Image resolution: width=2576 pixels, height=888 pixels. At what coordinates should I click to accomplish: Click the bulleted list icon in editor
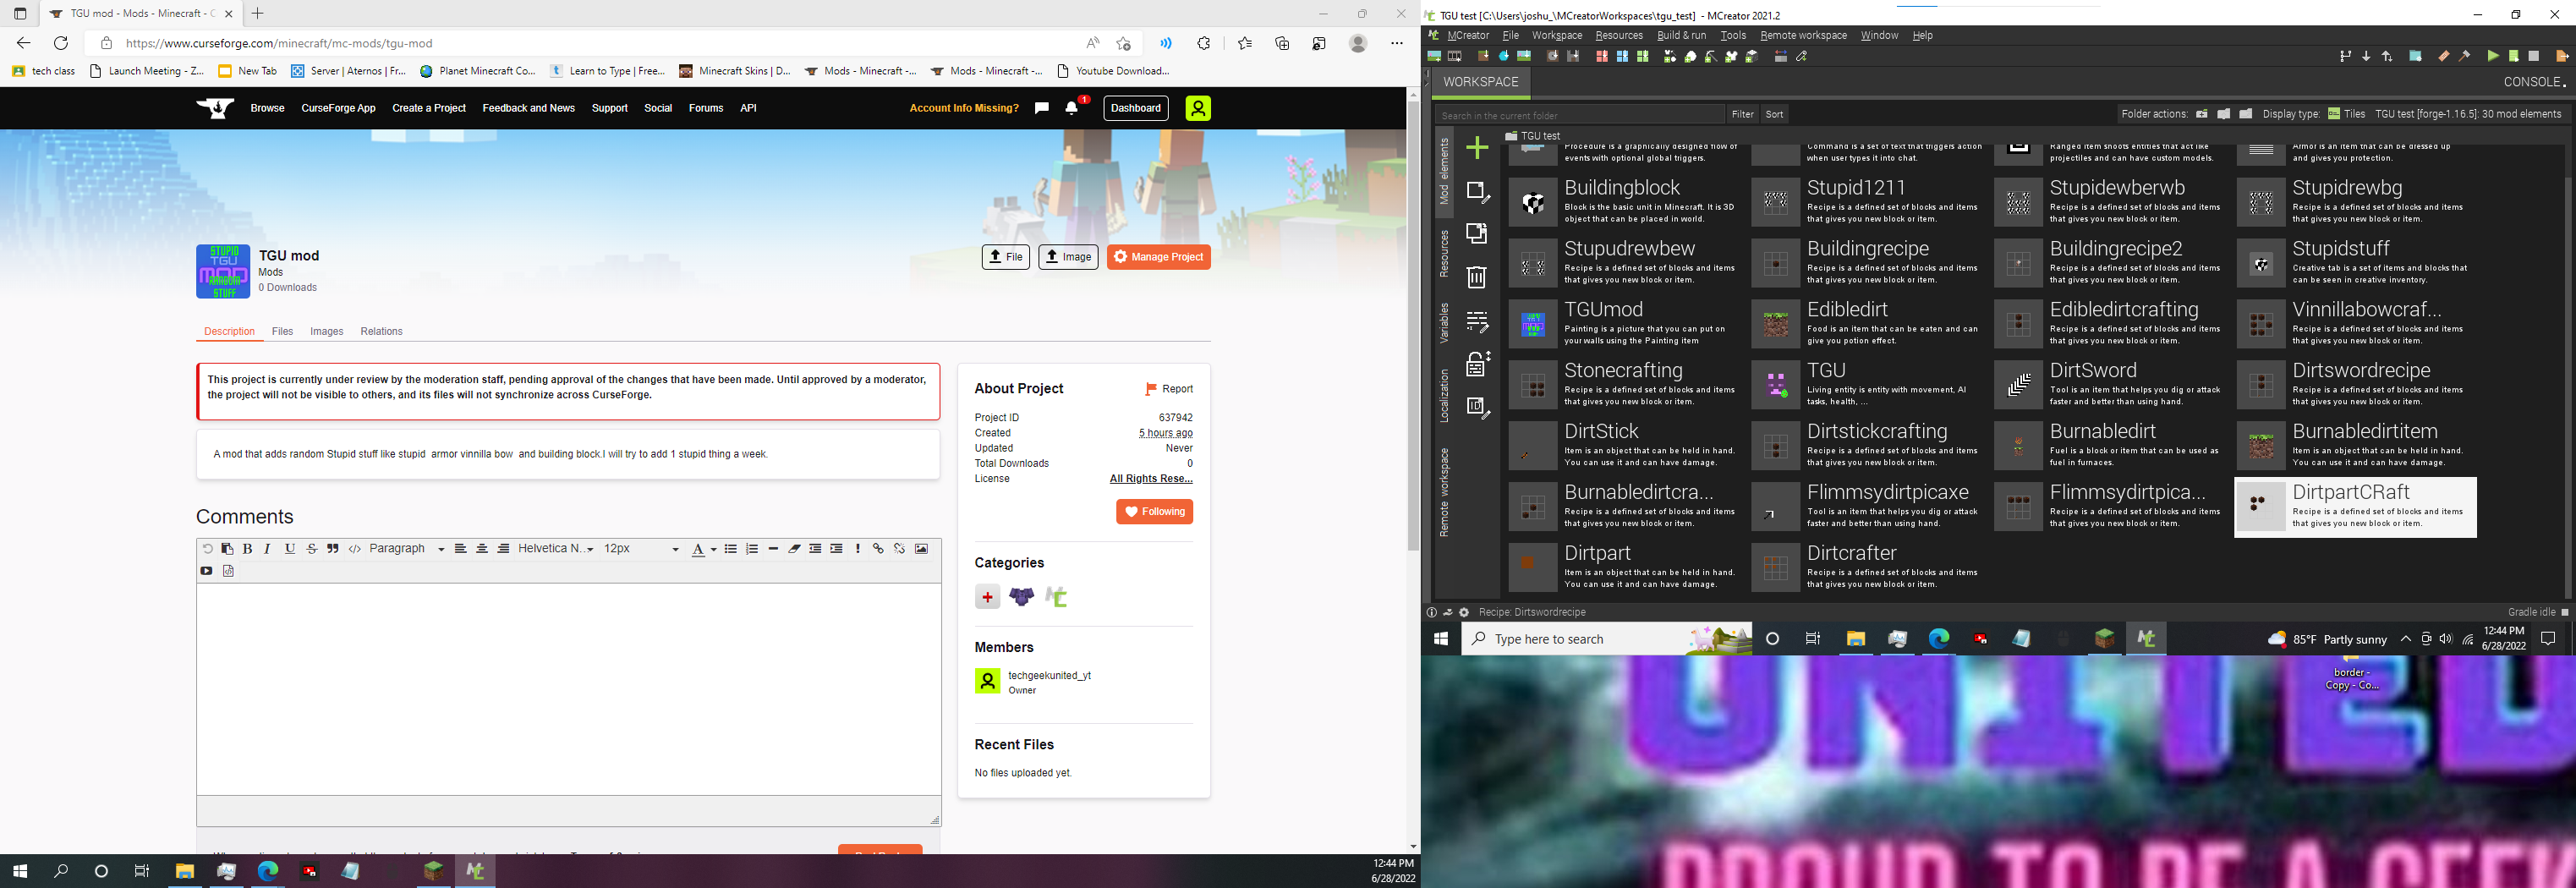pos(731,549)
